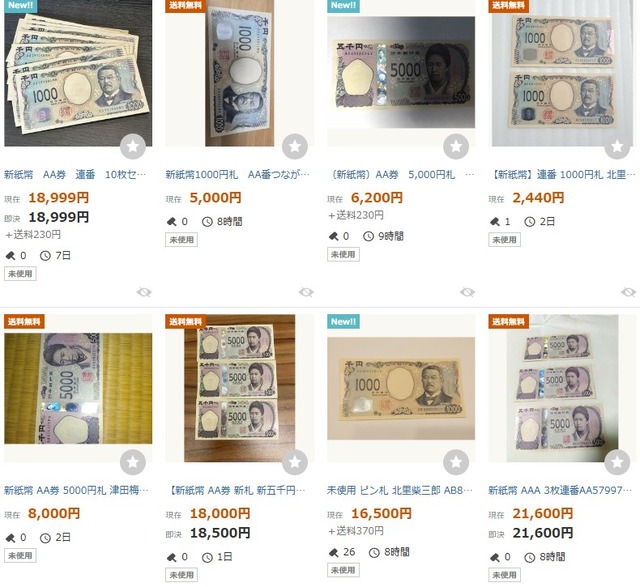The width and height of the screenshot is (640, 587).
Task: Favorite the 6,200円 5,000円札 listing via star
Action: point(456,146)
